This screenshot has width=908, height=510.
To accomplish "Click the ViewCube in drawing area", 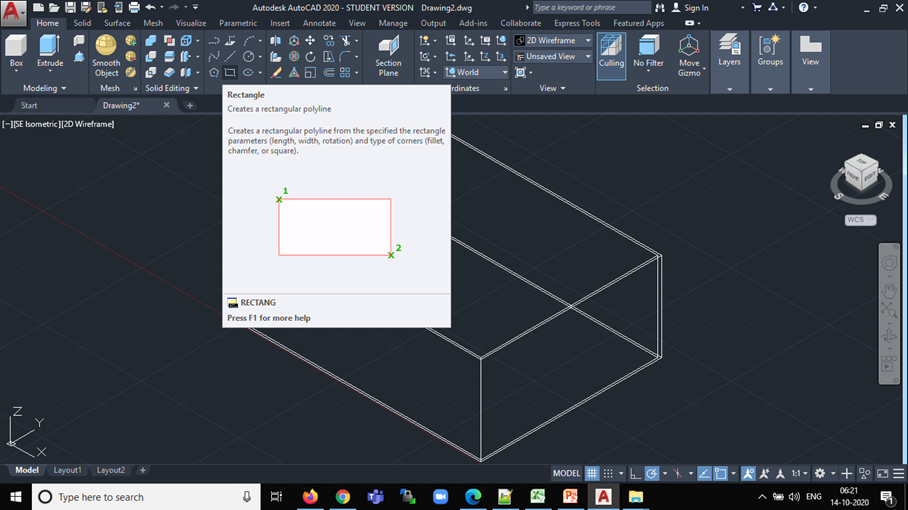I will pos(861,173).
